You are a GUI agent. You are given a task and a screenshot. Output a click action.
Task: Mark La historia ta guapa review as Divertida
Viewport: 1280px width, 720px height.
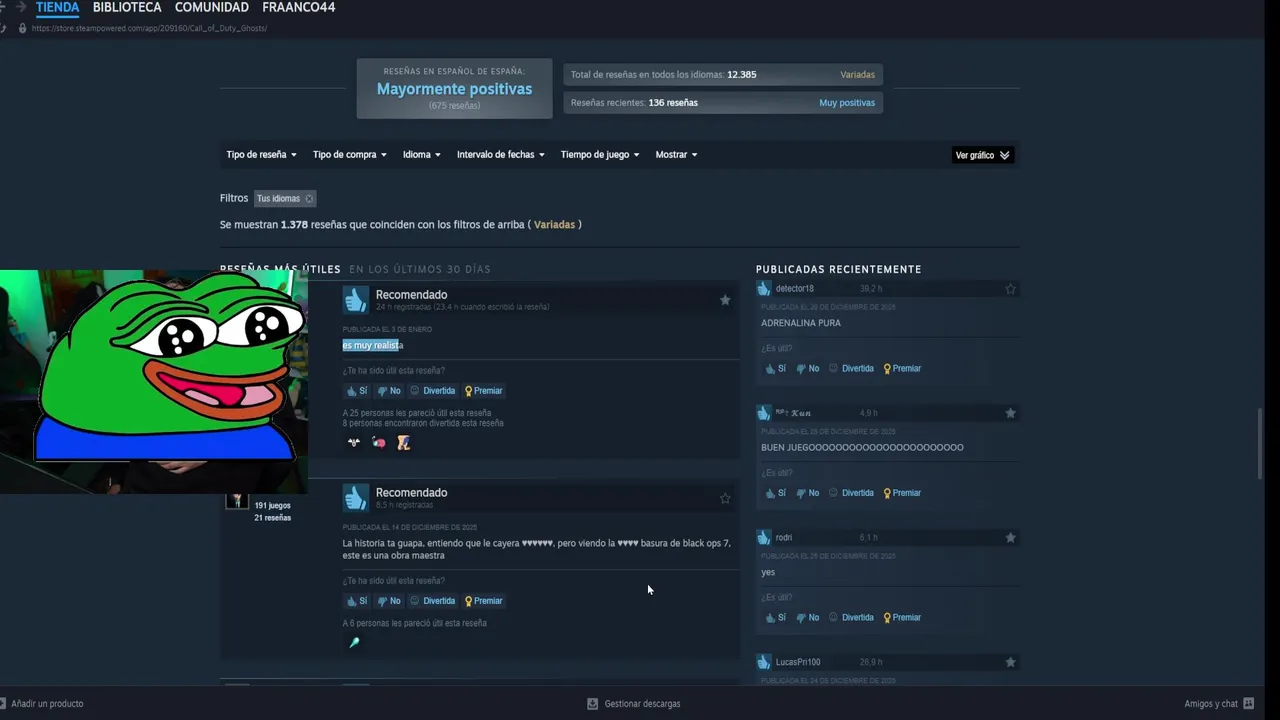tap(433, 601)
